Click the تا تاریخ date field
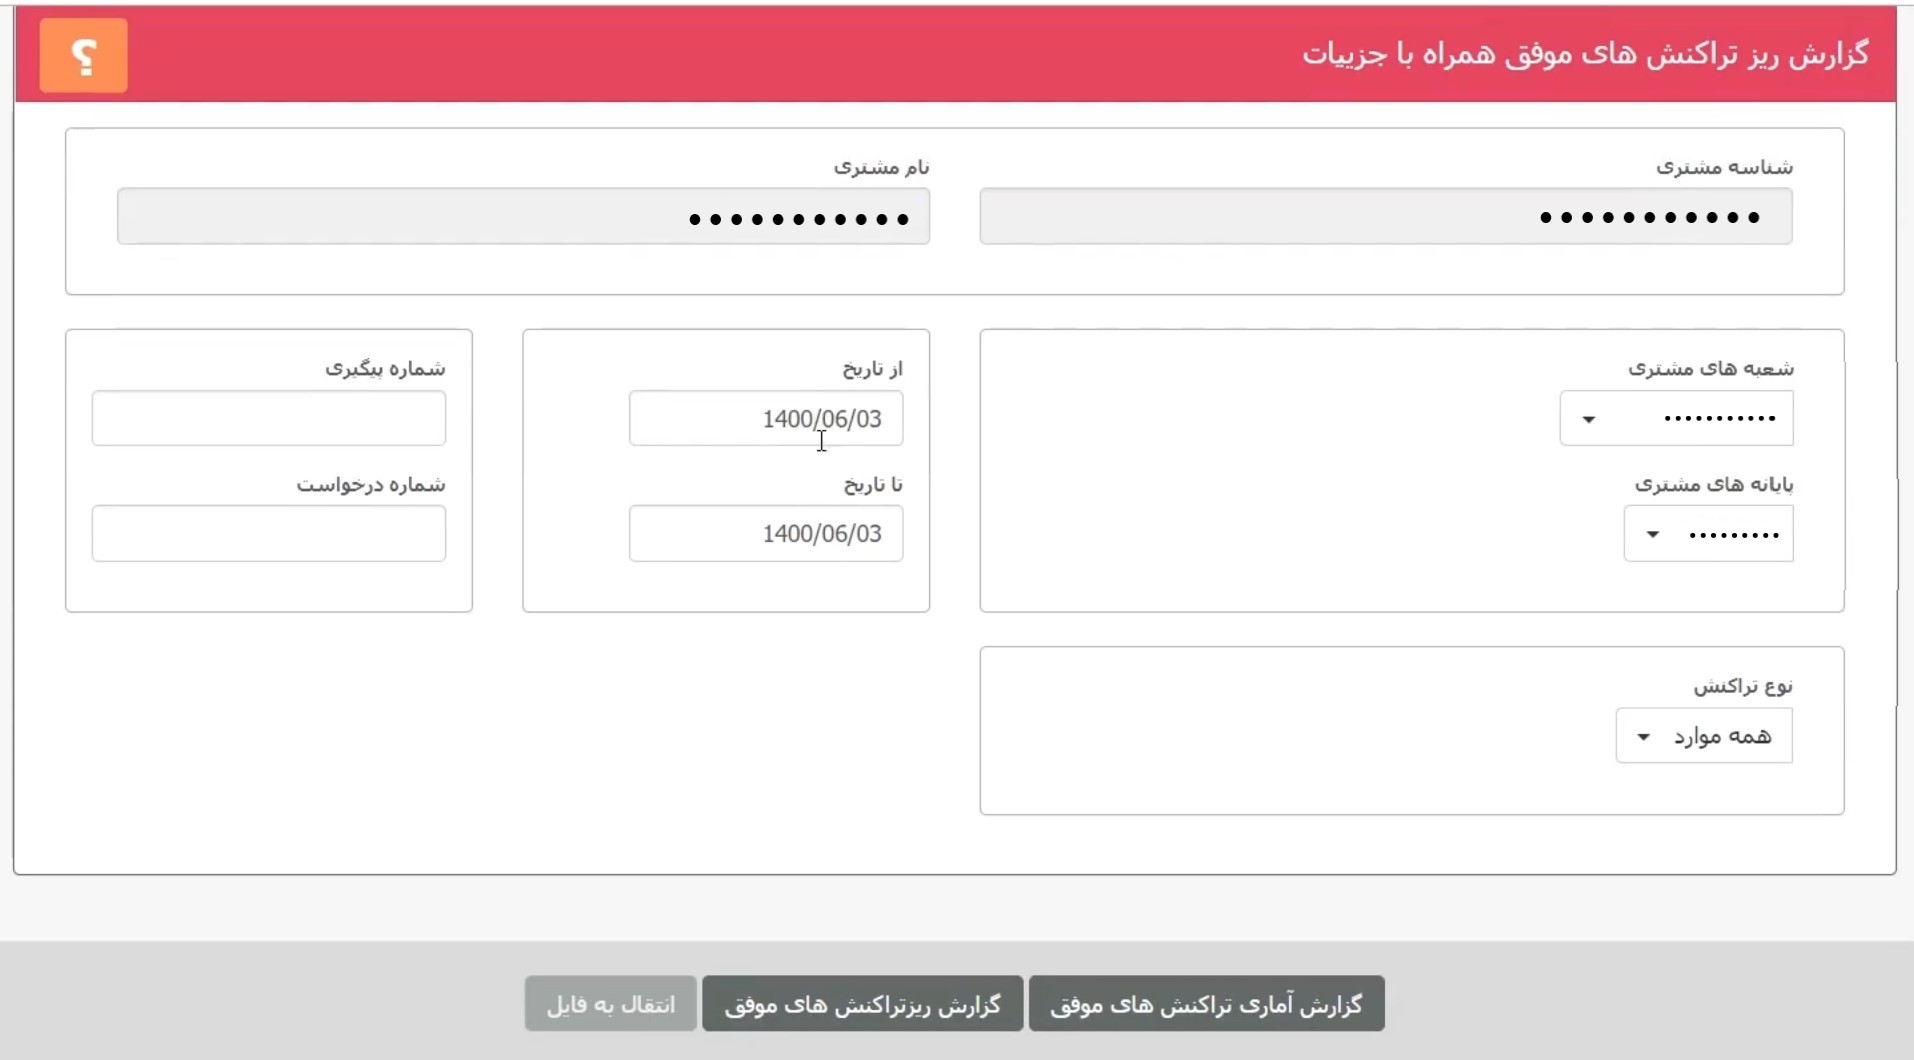The image size is (1914, 1060). pos(766,534)
